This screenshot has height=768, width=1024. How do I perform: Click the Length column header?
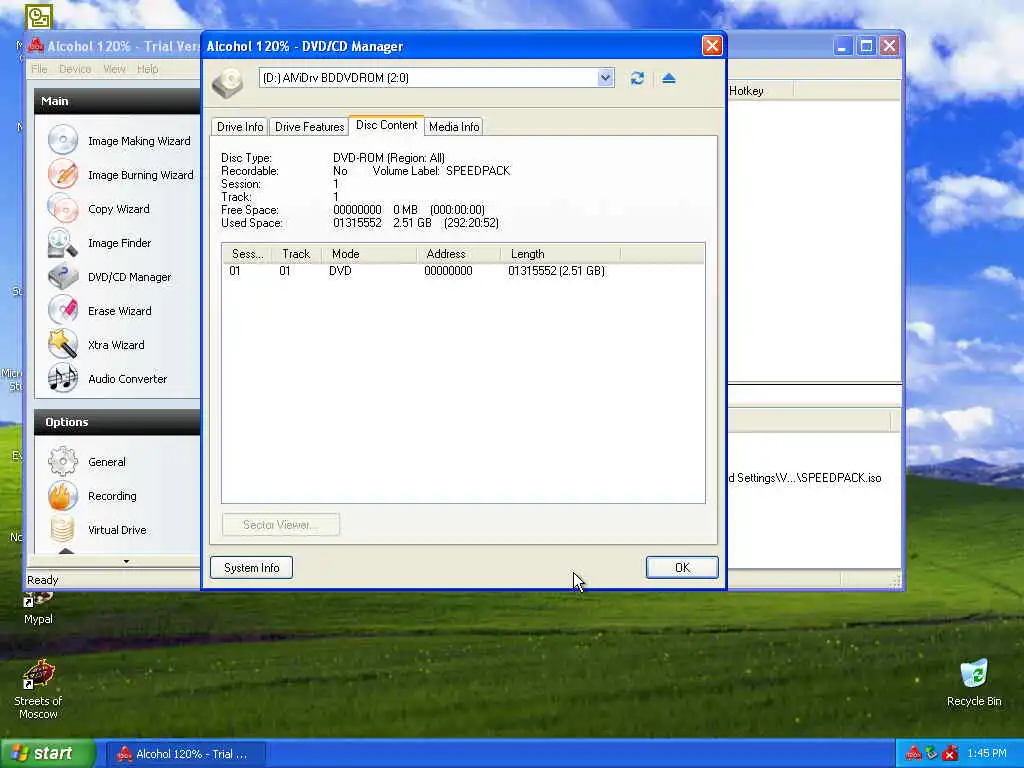[560, 254]
